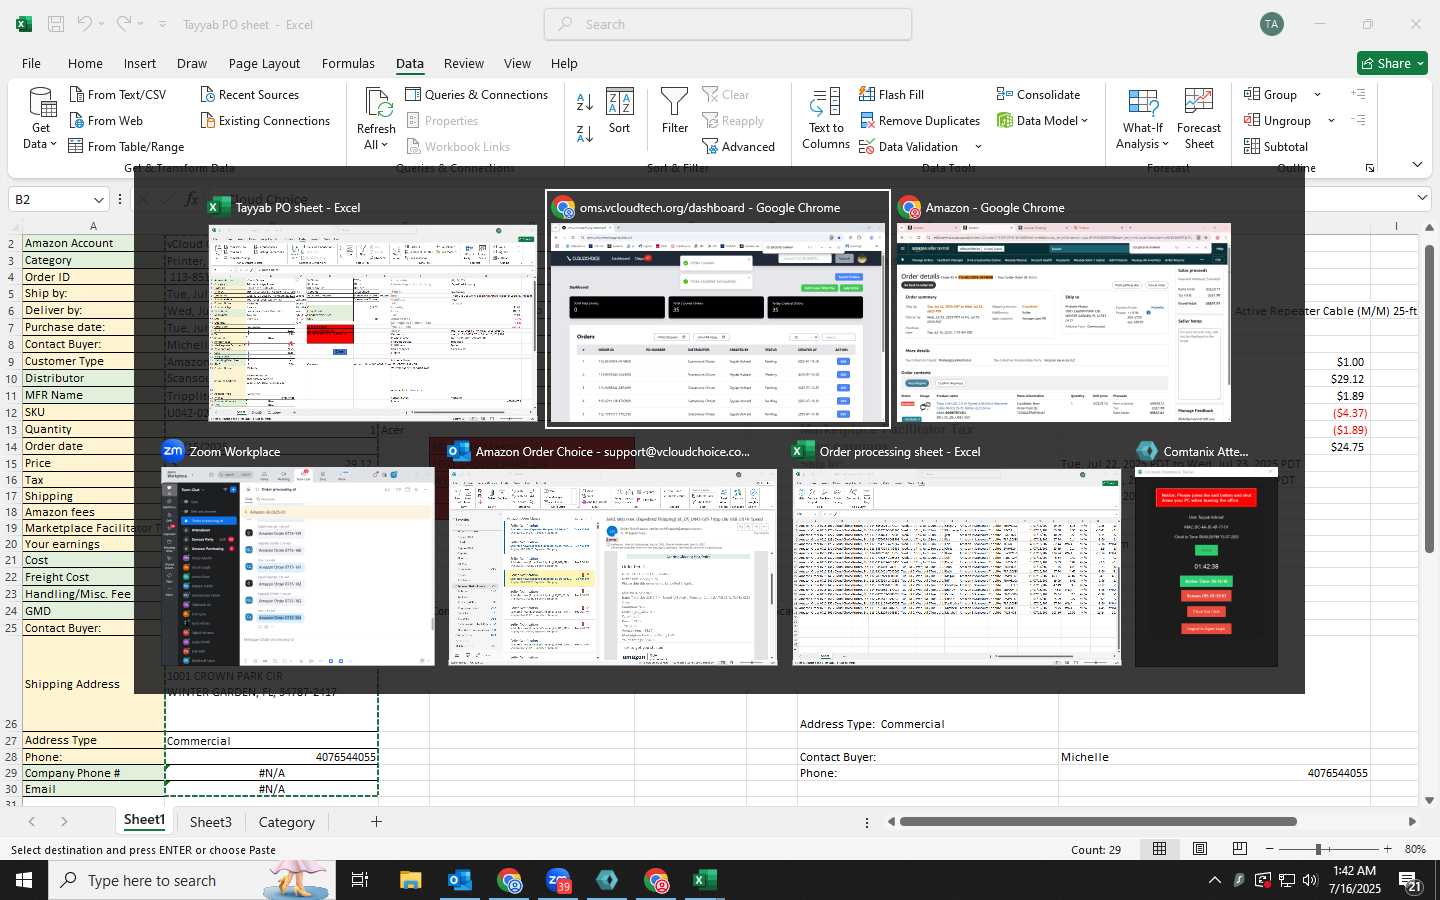Click the zoom in plus button
Image resolution: width=1440 pixels, height=900 pixels.
[1387, 849]
